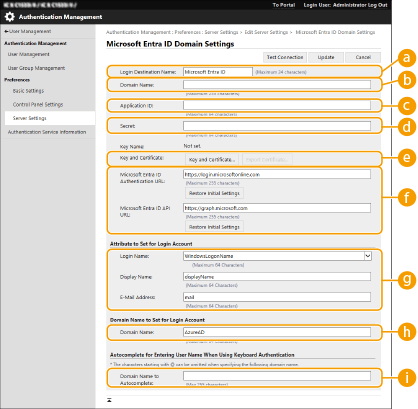The image size is (418, 409).
Task: Go to Control Panel Settings
Action: (x=38, y=104)
